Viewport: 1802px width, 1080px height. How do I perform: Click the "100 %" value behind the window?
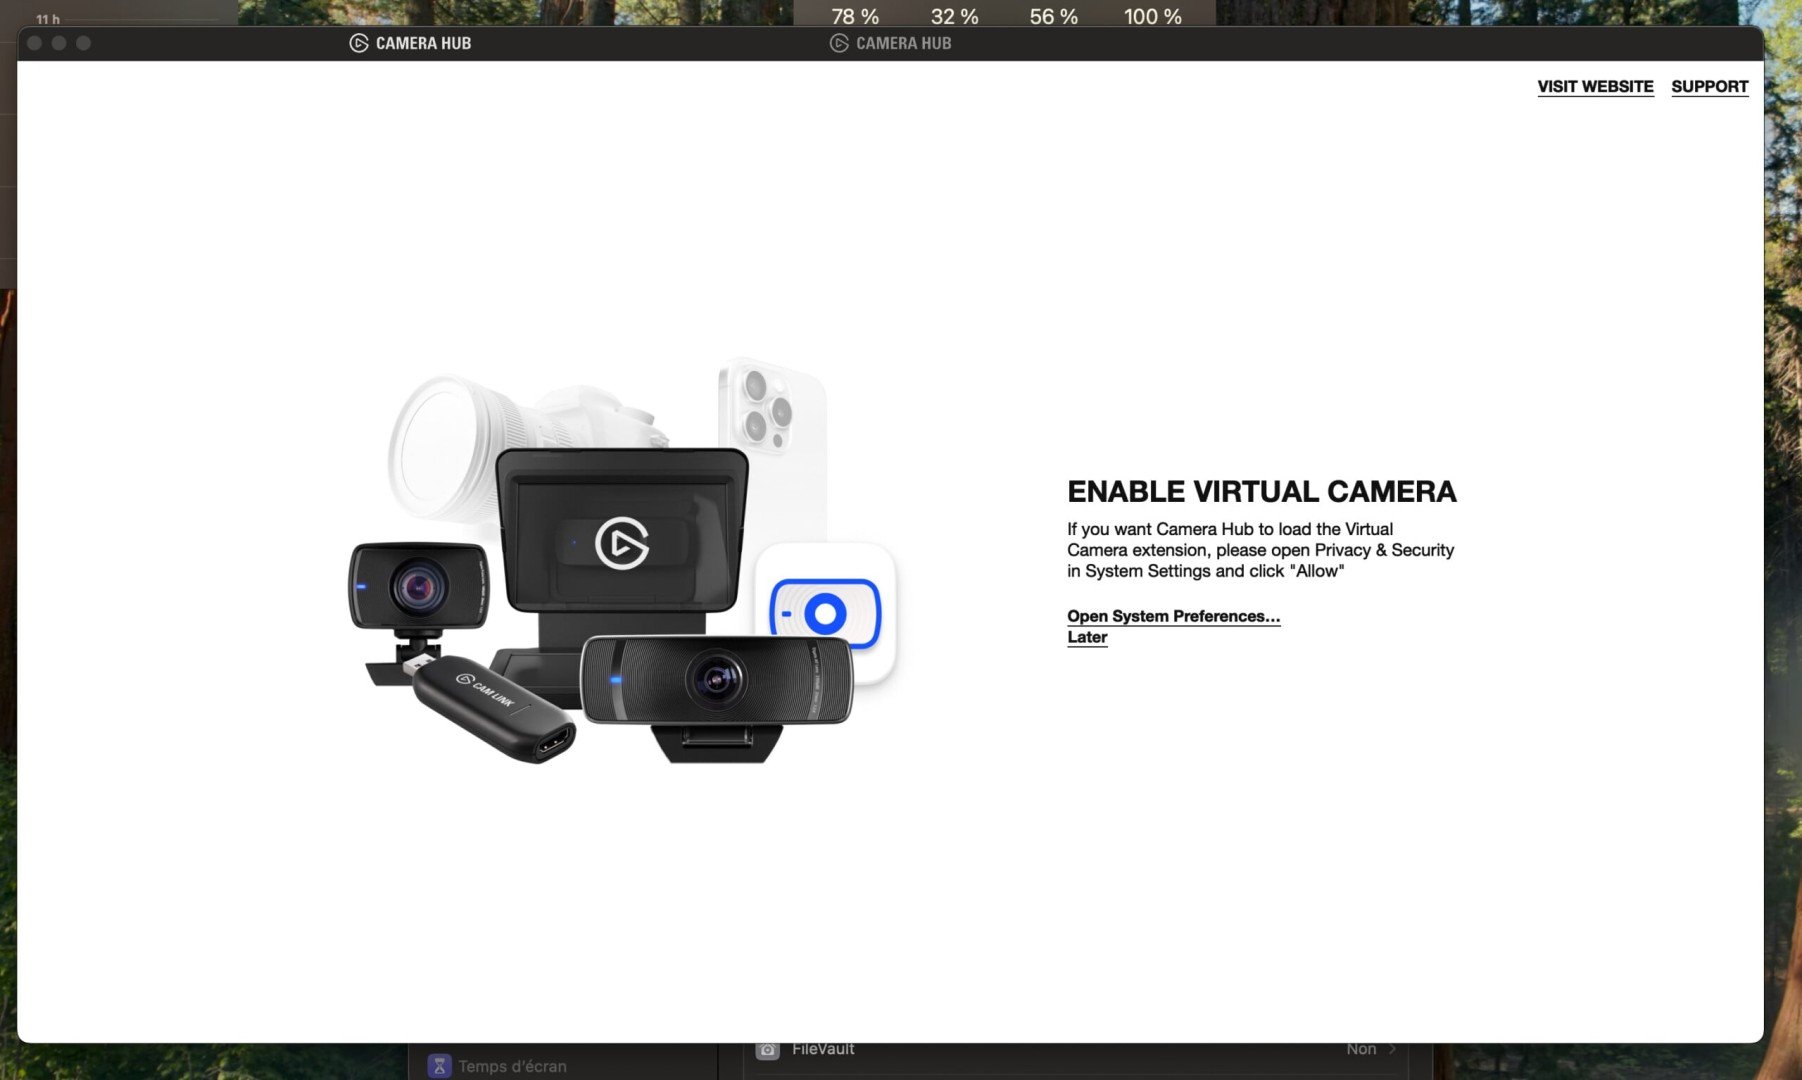click(x=1152, y=16)
